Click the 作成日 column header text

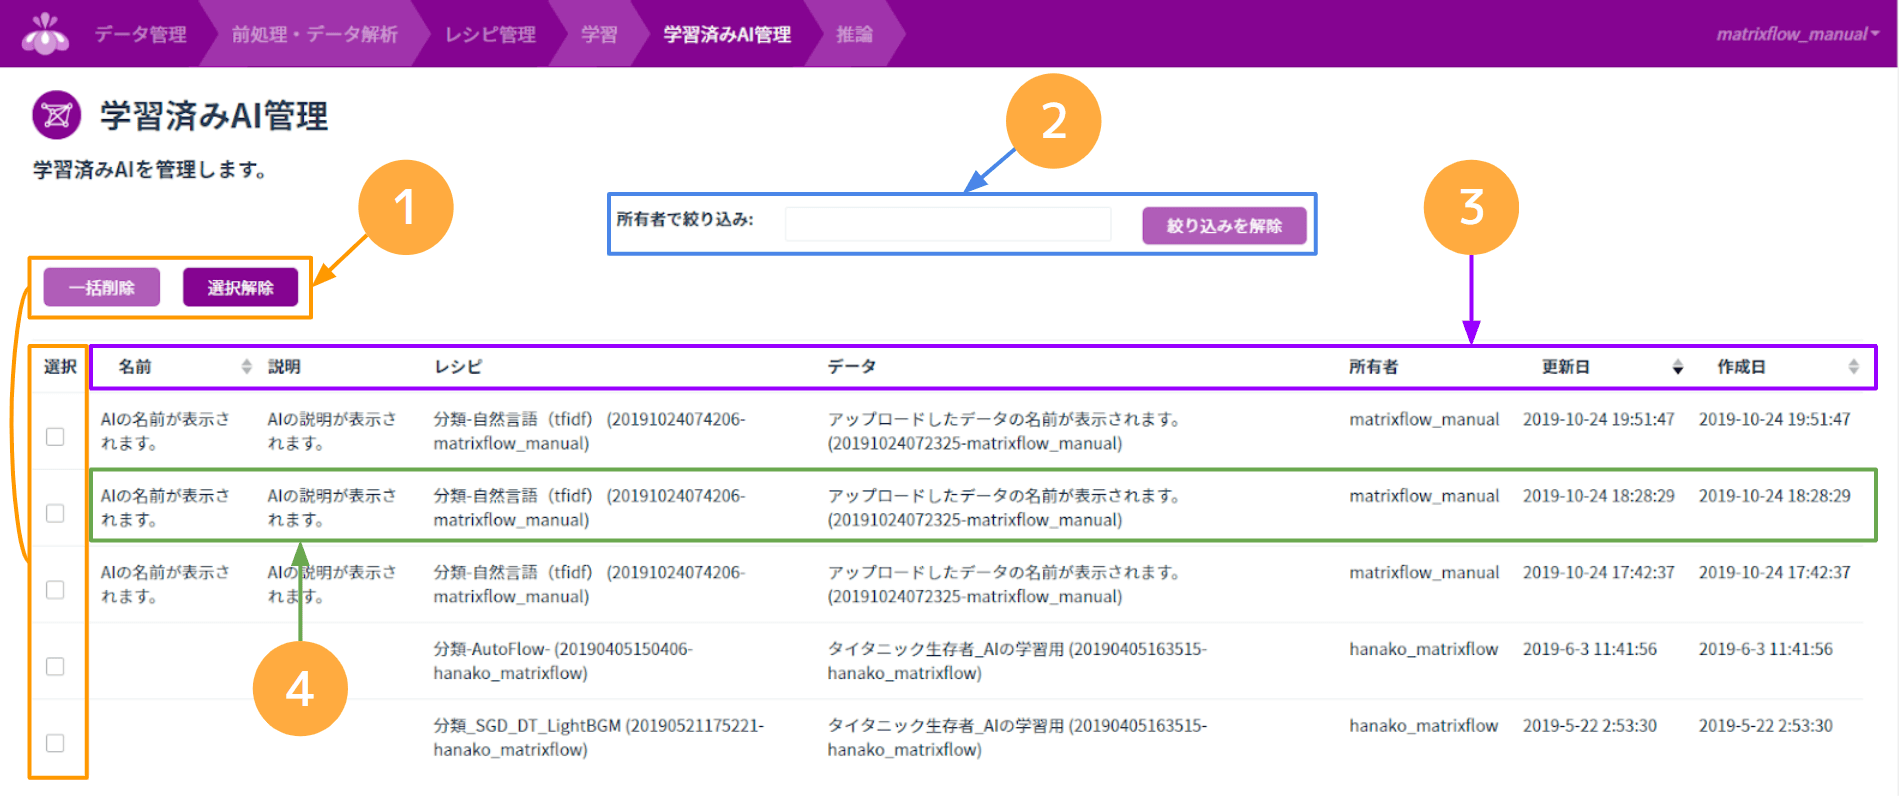pyautogui.click(x=1742, y=367)
